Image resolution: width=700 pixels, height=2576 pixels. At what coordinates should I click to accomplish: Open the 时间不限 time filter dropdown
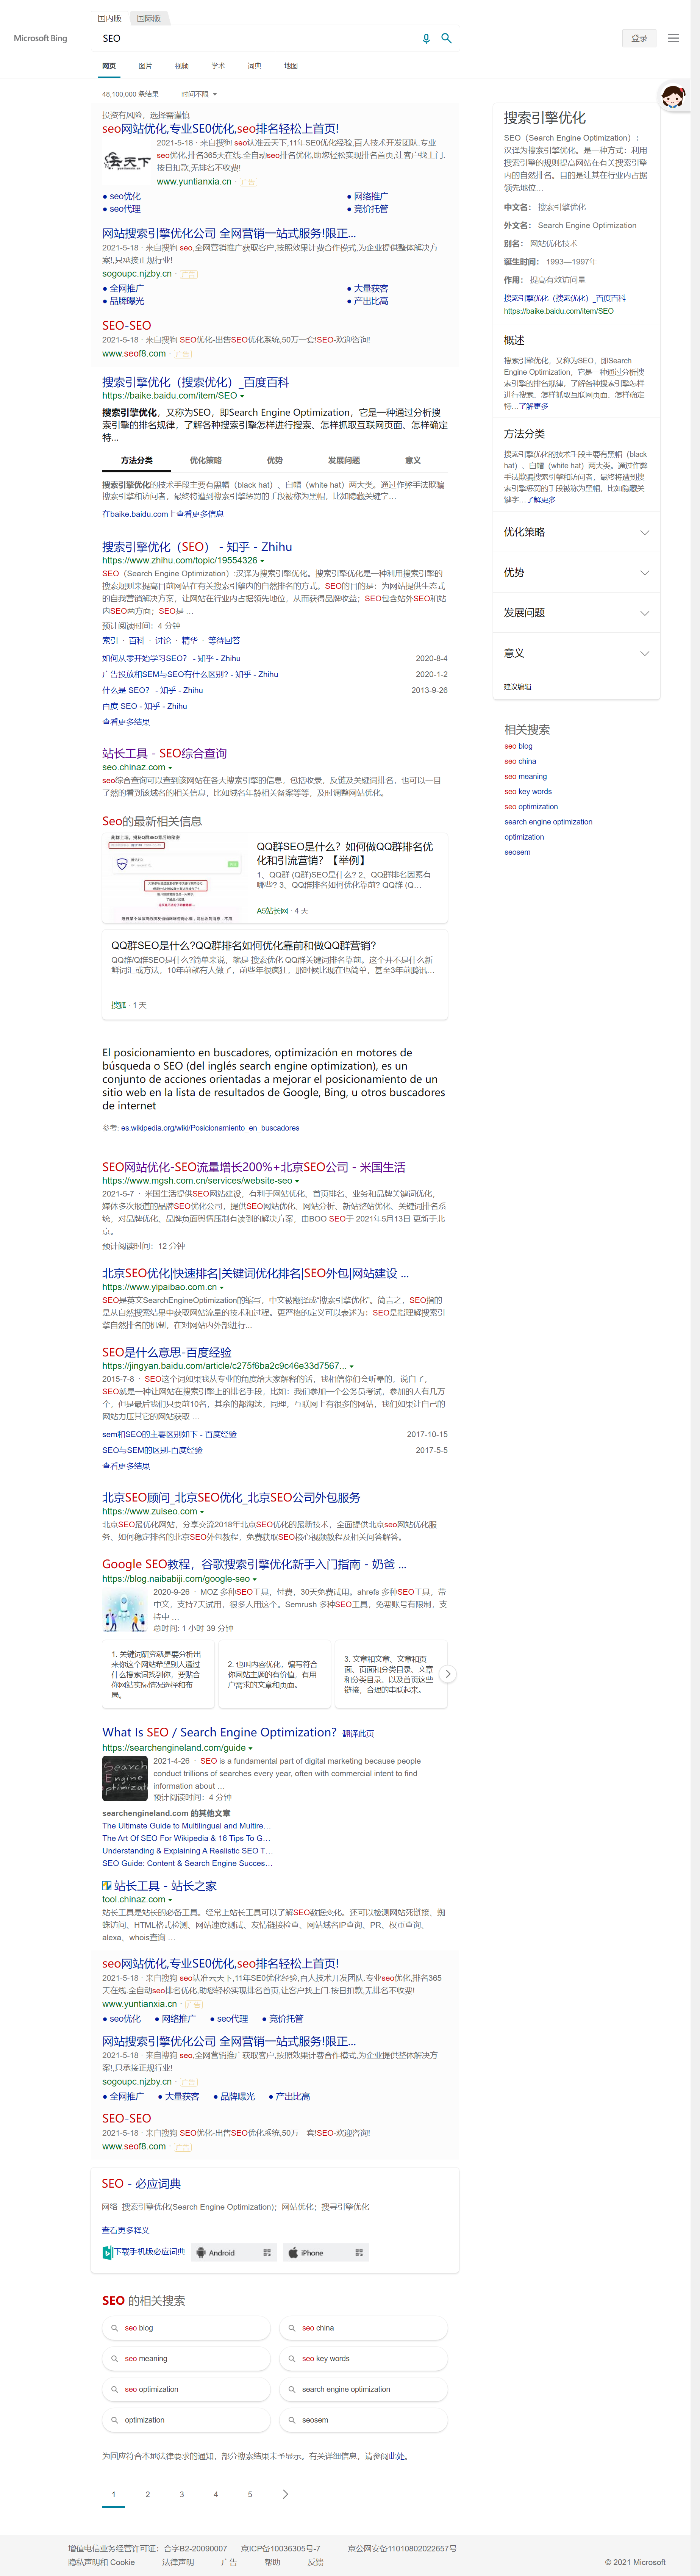[199, 94]
